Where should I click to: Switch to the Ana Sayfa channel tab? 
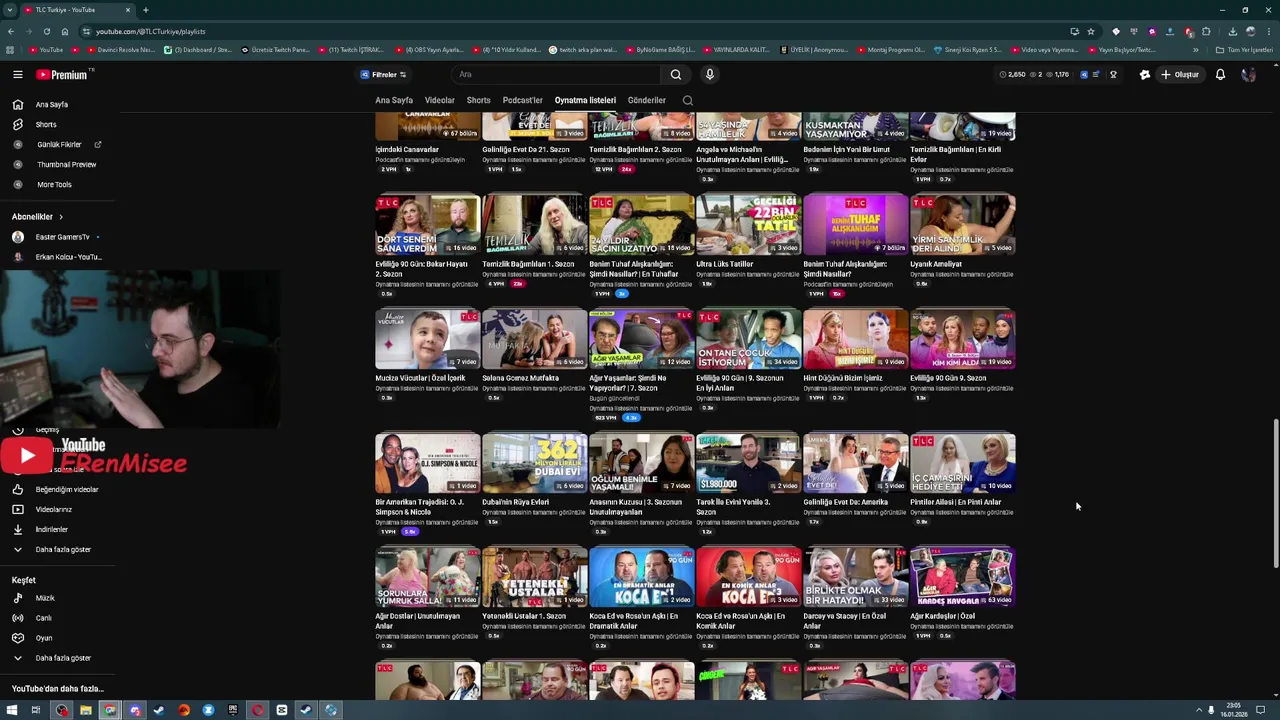[394, 100]
